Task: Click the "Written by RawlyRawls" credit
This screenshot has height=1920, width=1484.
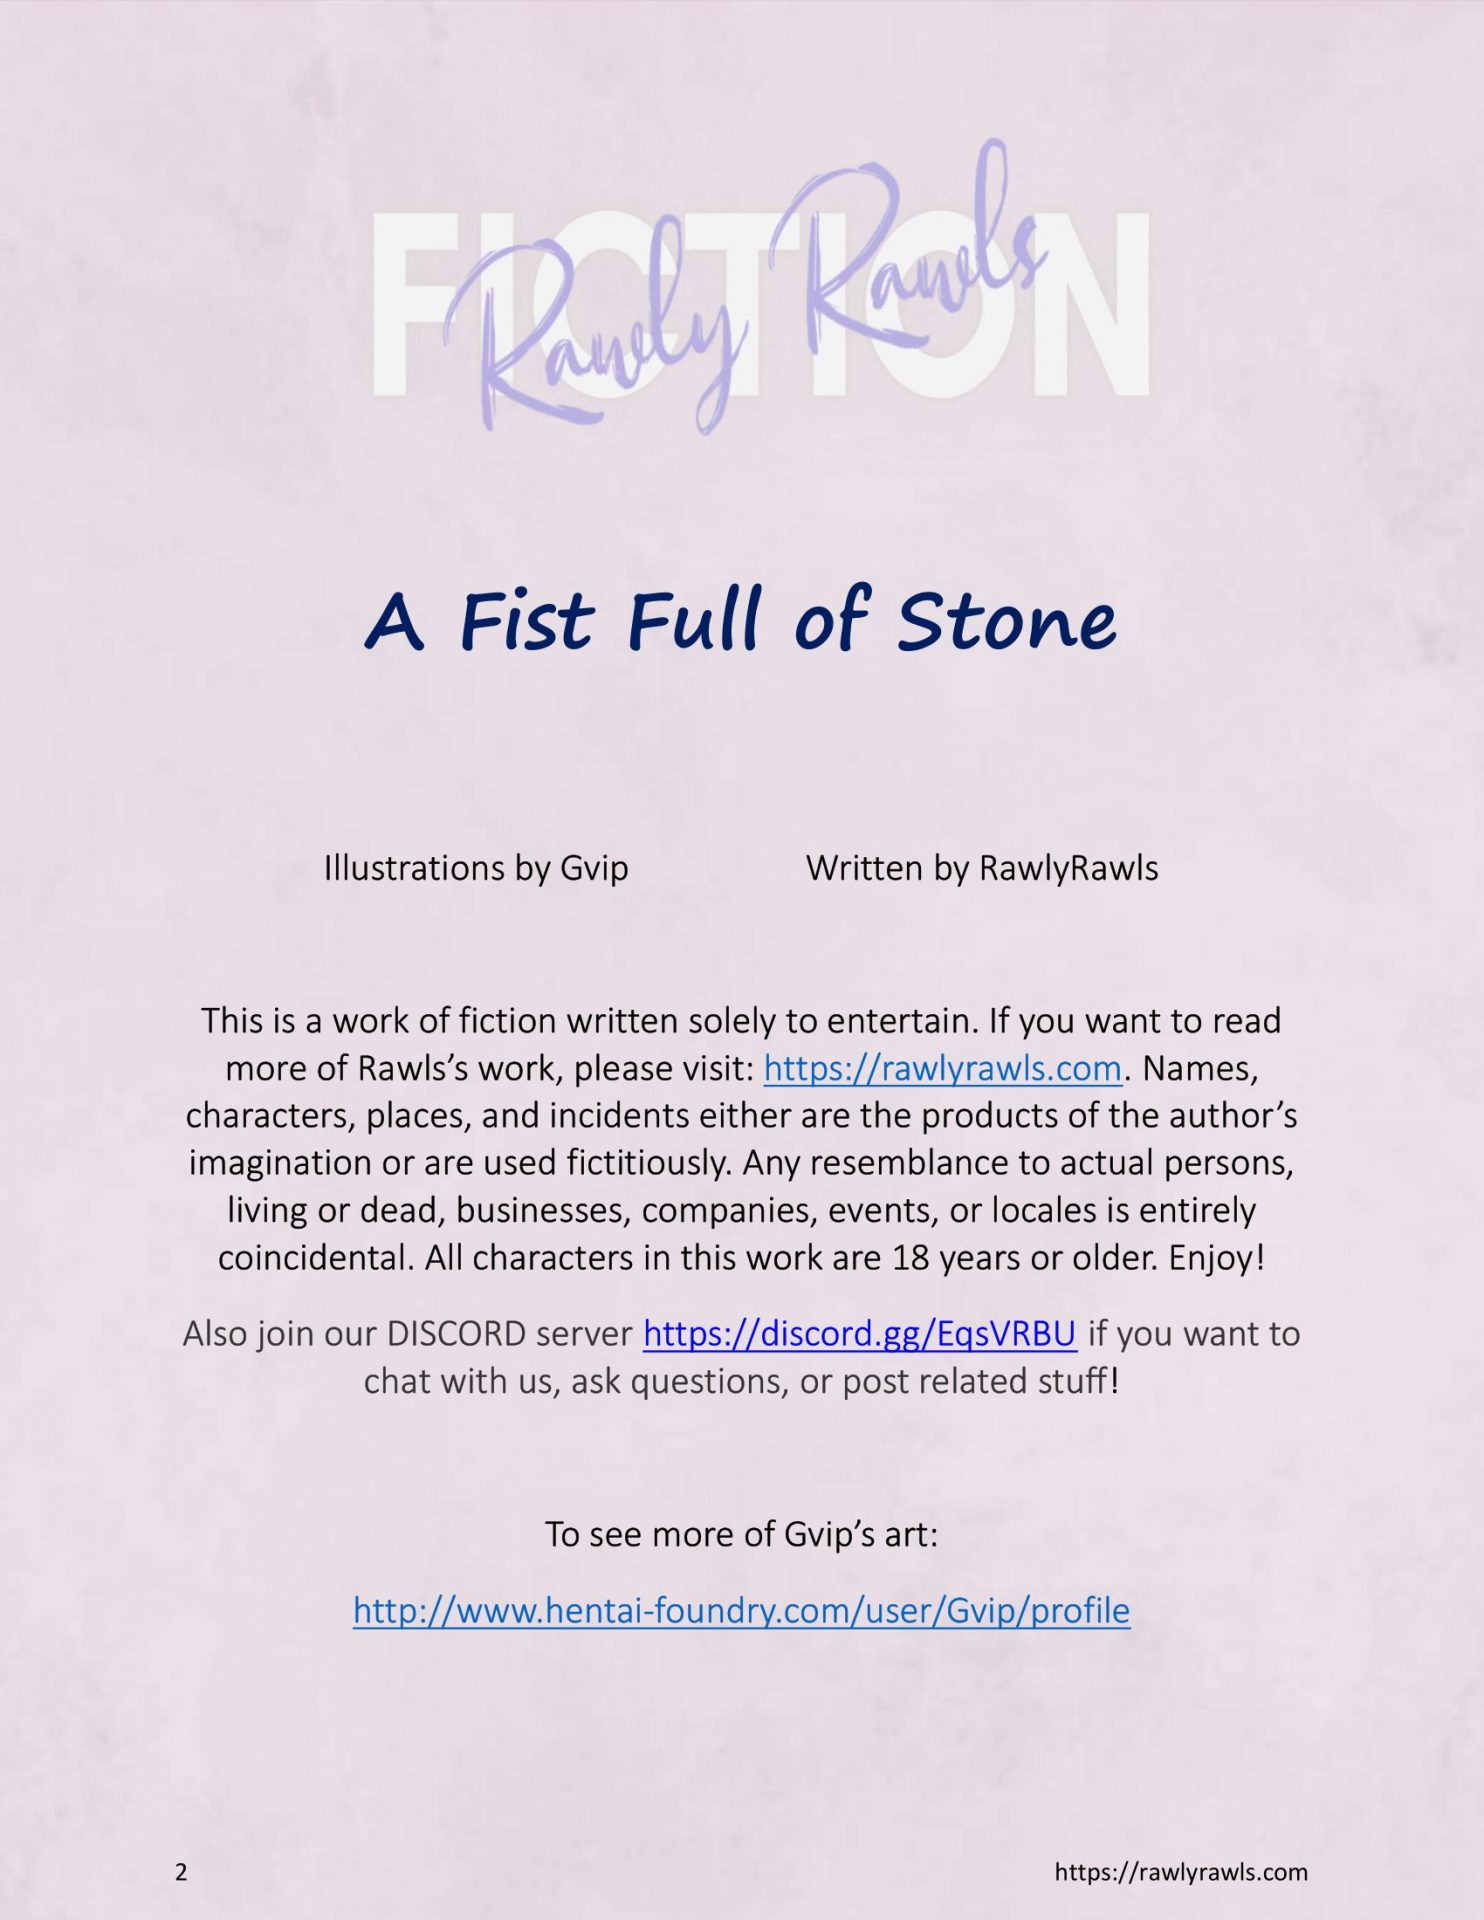Action: tap(982, 868)
